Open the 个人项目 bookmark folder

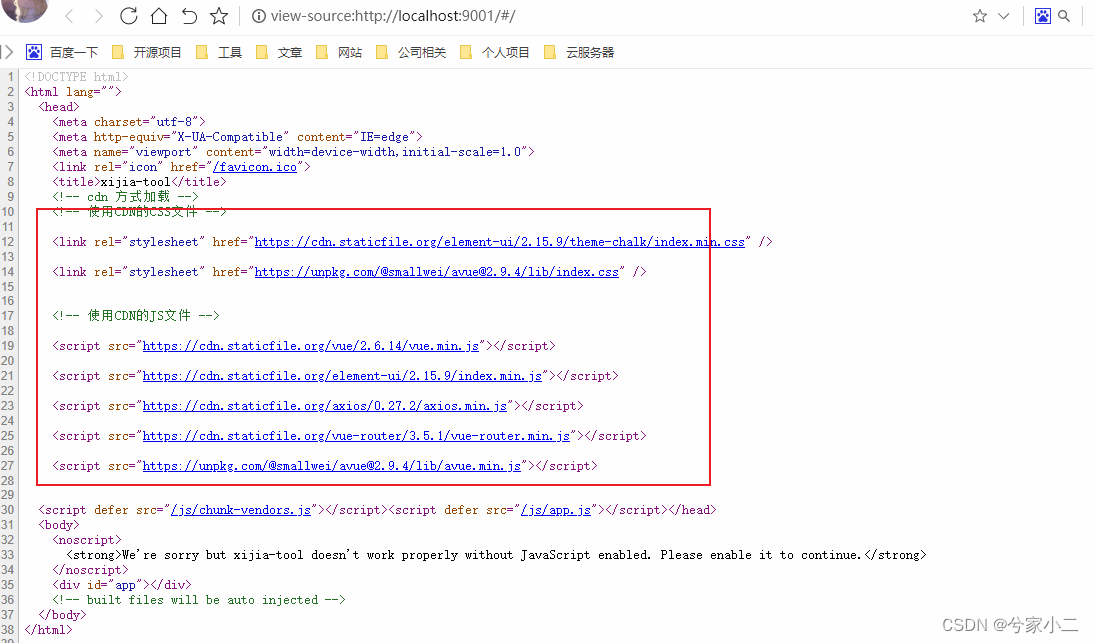click(495, 52)
